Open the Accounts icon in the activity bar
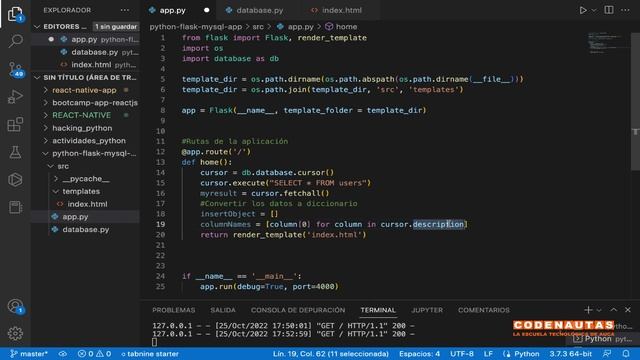Viewport: 640px width, 360px height. point(16,306)
